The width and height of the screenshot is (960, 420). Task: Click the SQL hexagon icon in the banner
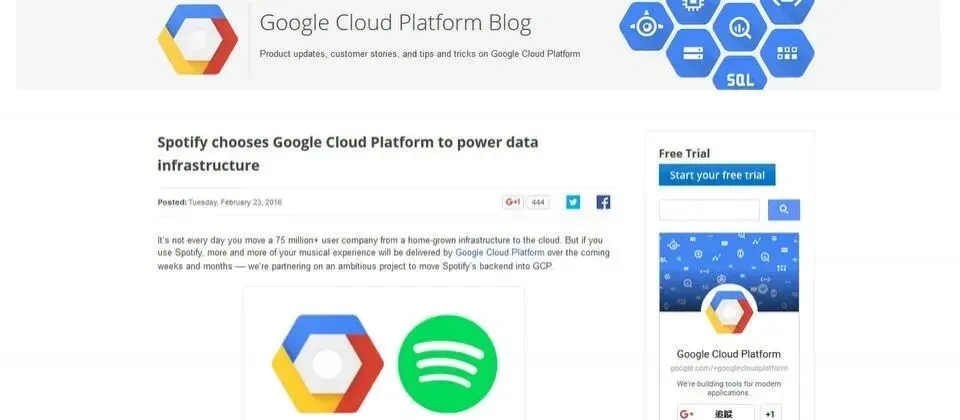(740, 75)
